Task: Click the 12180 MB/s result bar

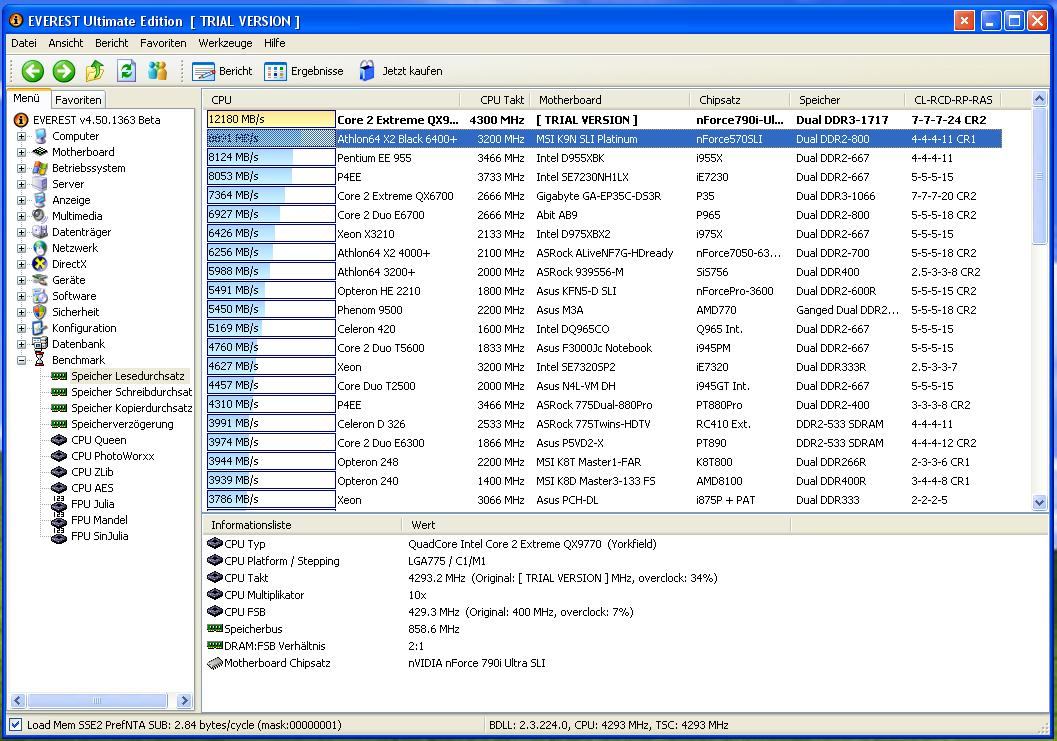Action: pyautogui.click(x=271, y=119)
